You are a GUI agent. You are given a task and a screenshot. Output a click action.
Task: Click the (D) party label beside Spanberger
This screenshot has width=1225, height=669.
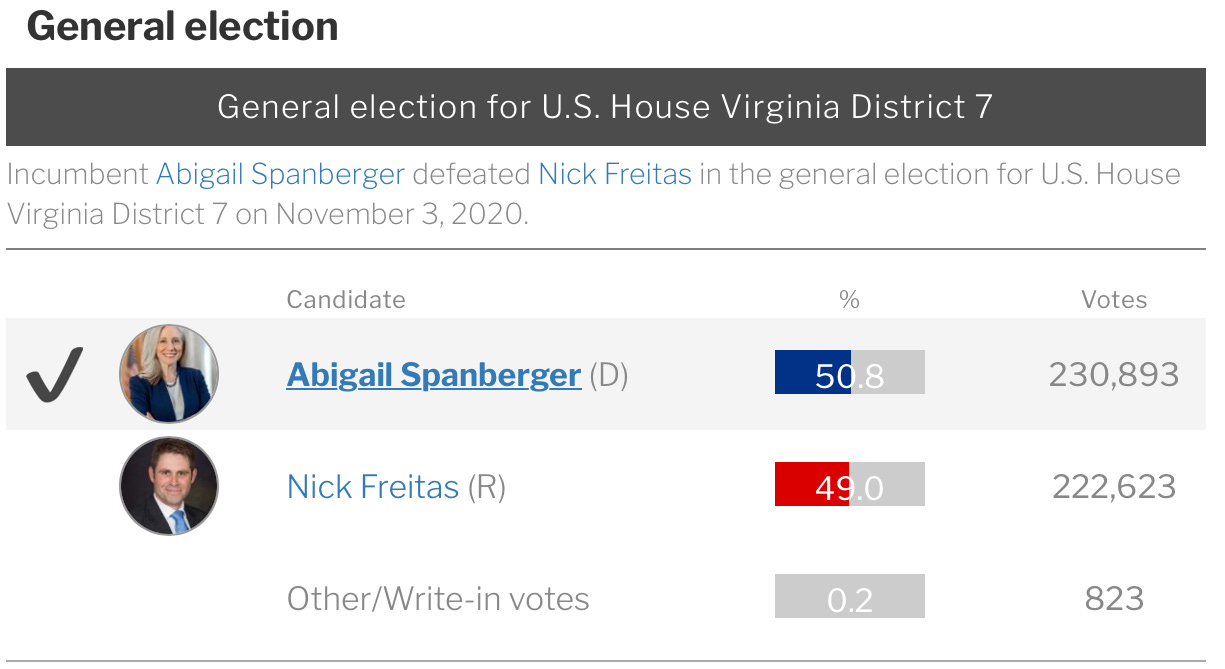click(608, 376)
